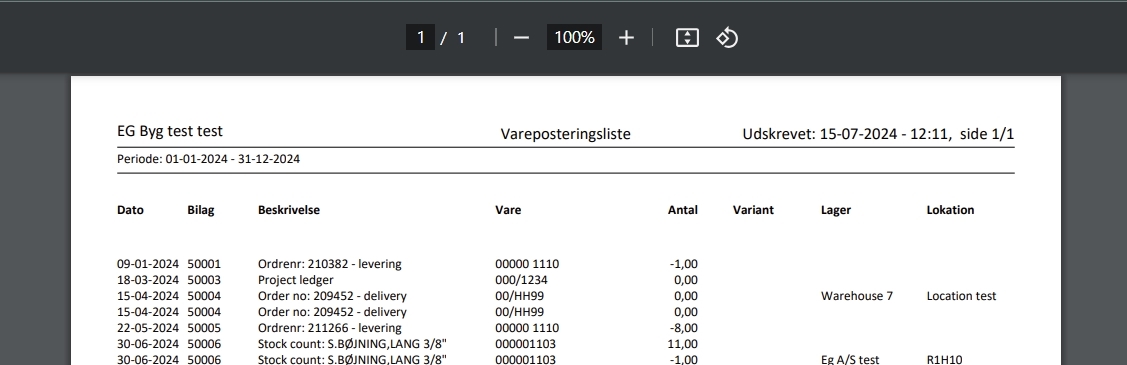Click the Vareposteringsliste title
Viewport: 1127px width, 365px height.
566,134
